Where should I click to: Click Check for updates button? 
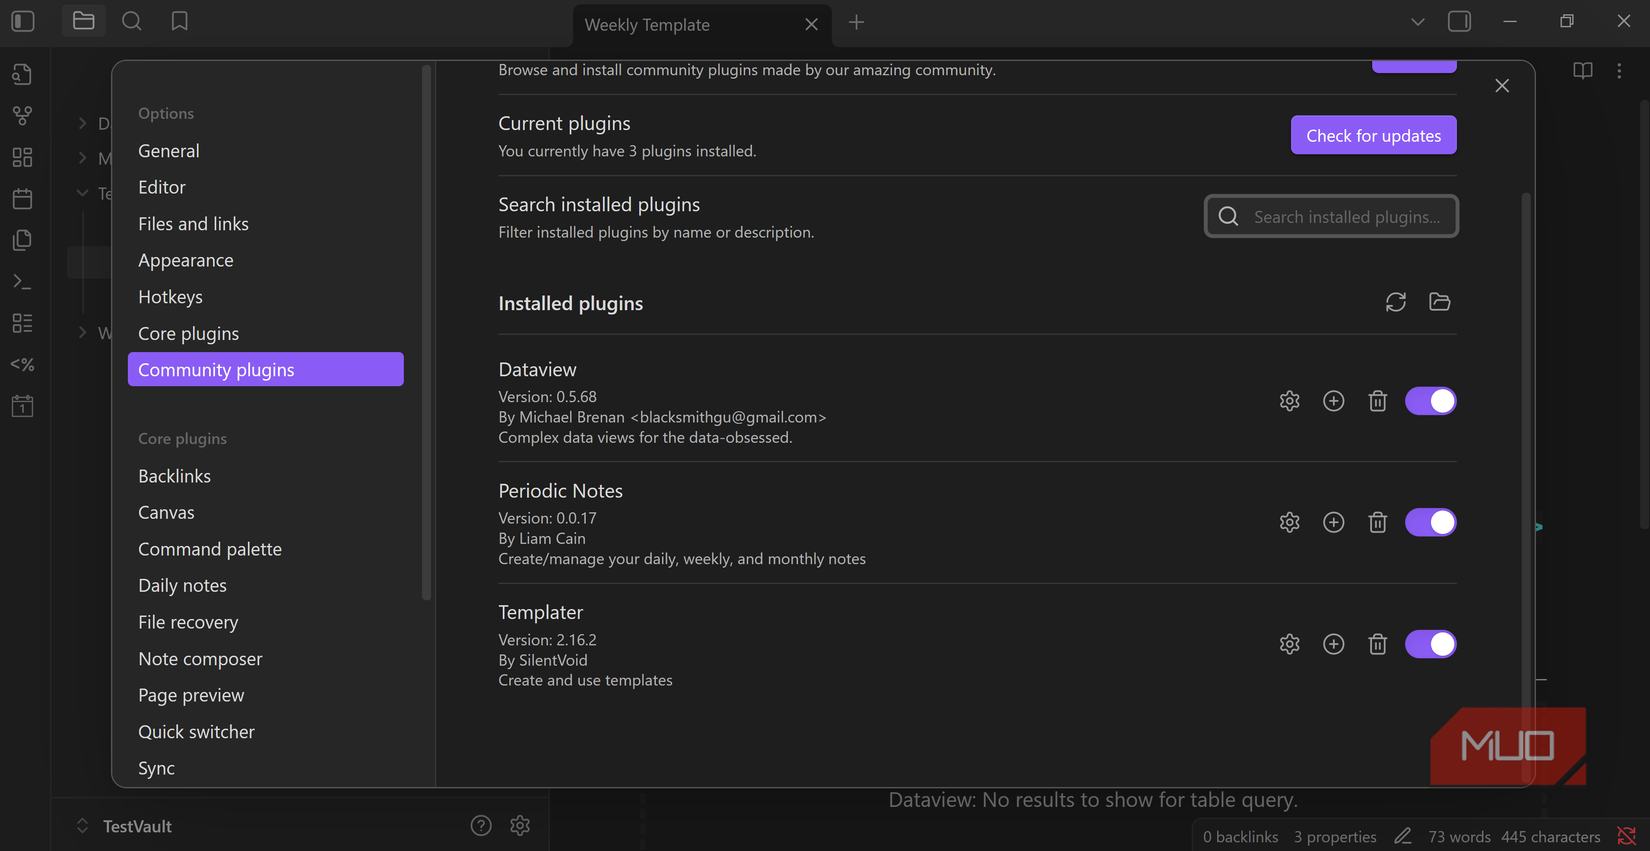[x=1373, y=135]
